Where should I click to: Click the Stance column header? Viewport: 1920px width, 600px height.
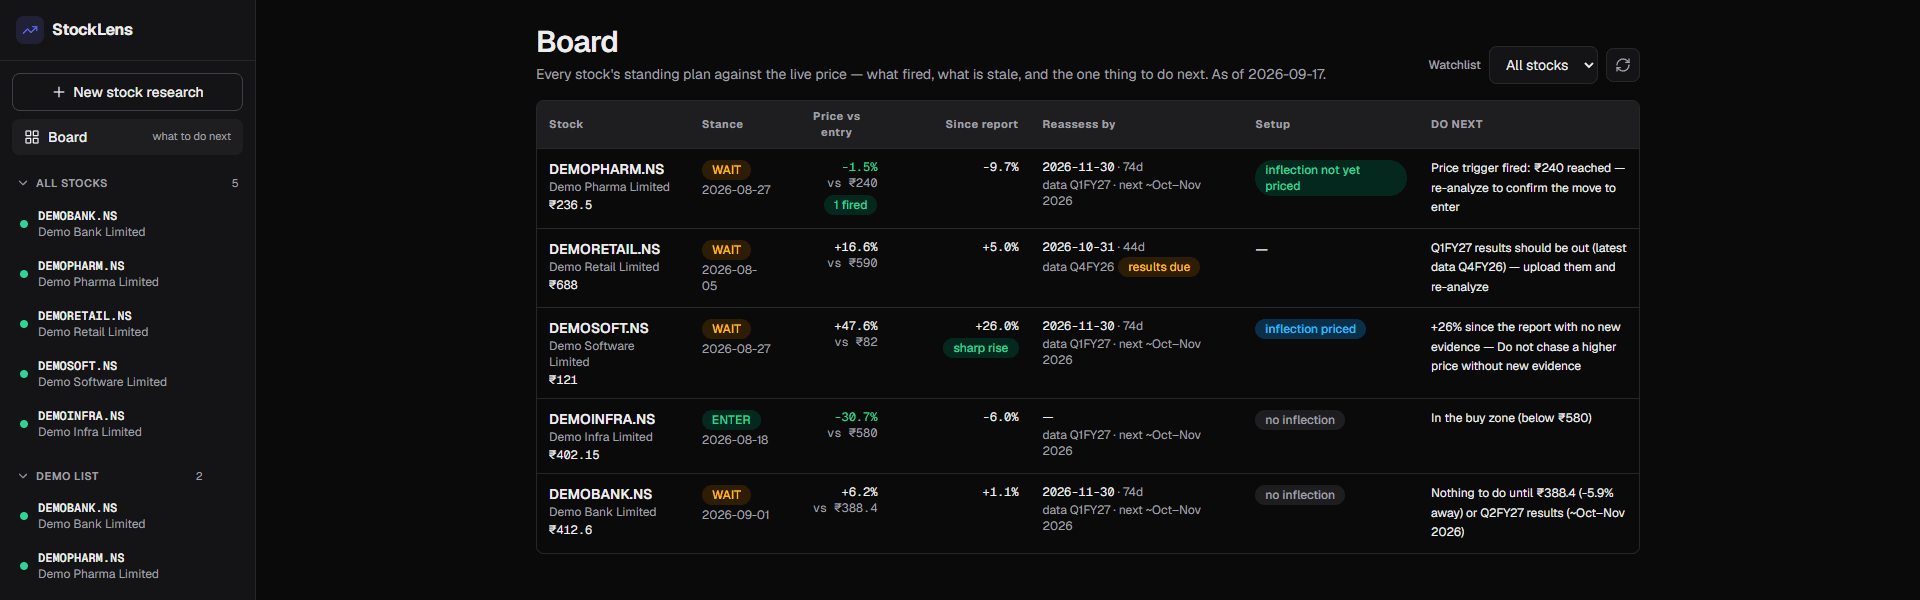tap(722, 124)
